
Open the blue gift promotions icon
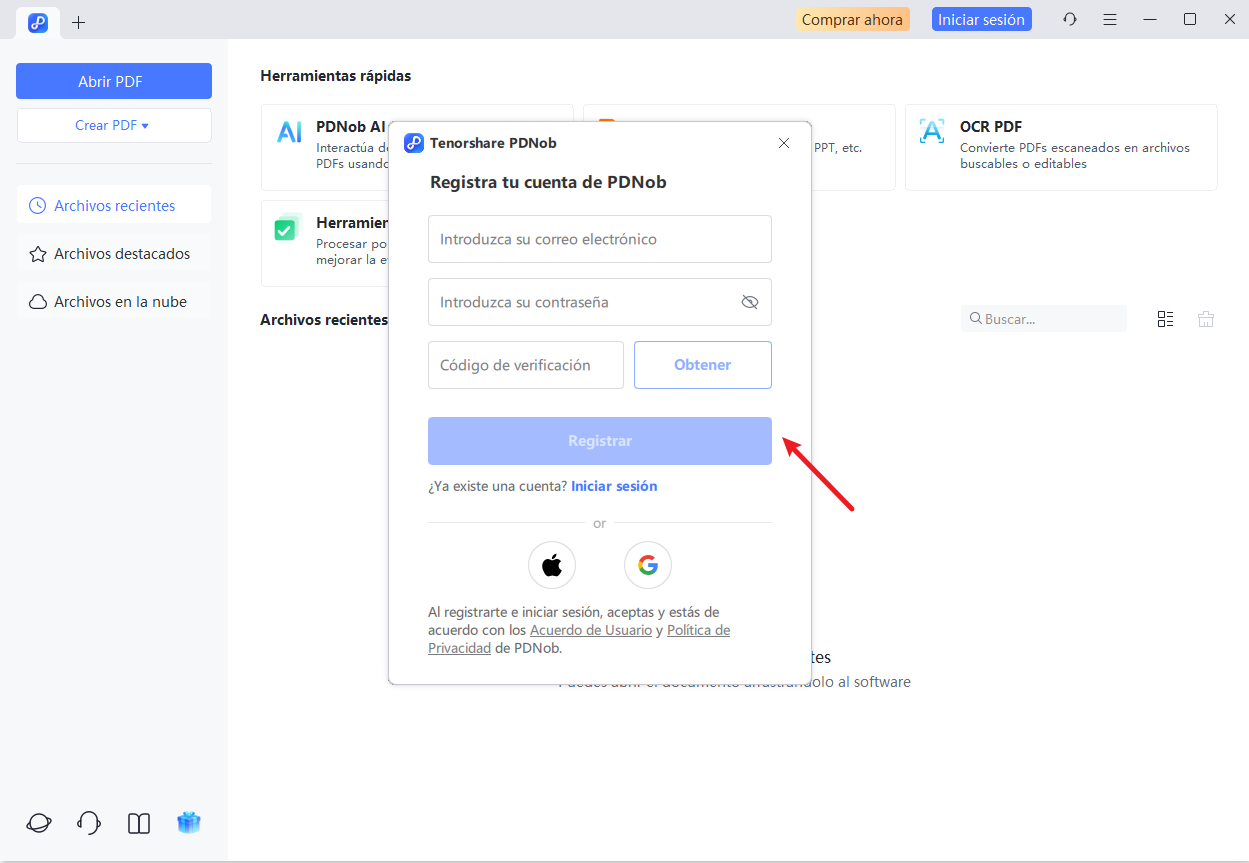(x=188, y=822)
